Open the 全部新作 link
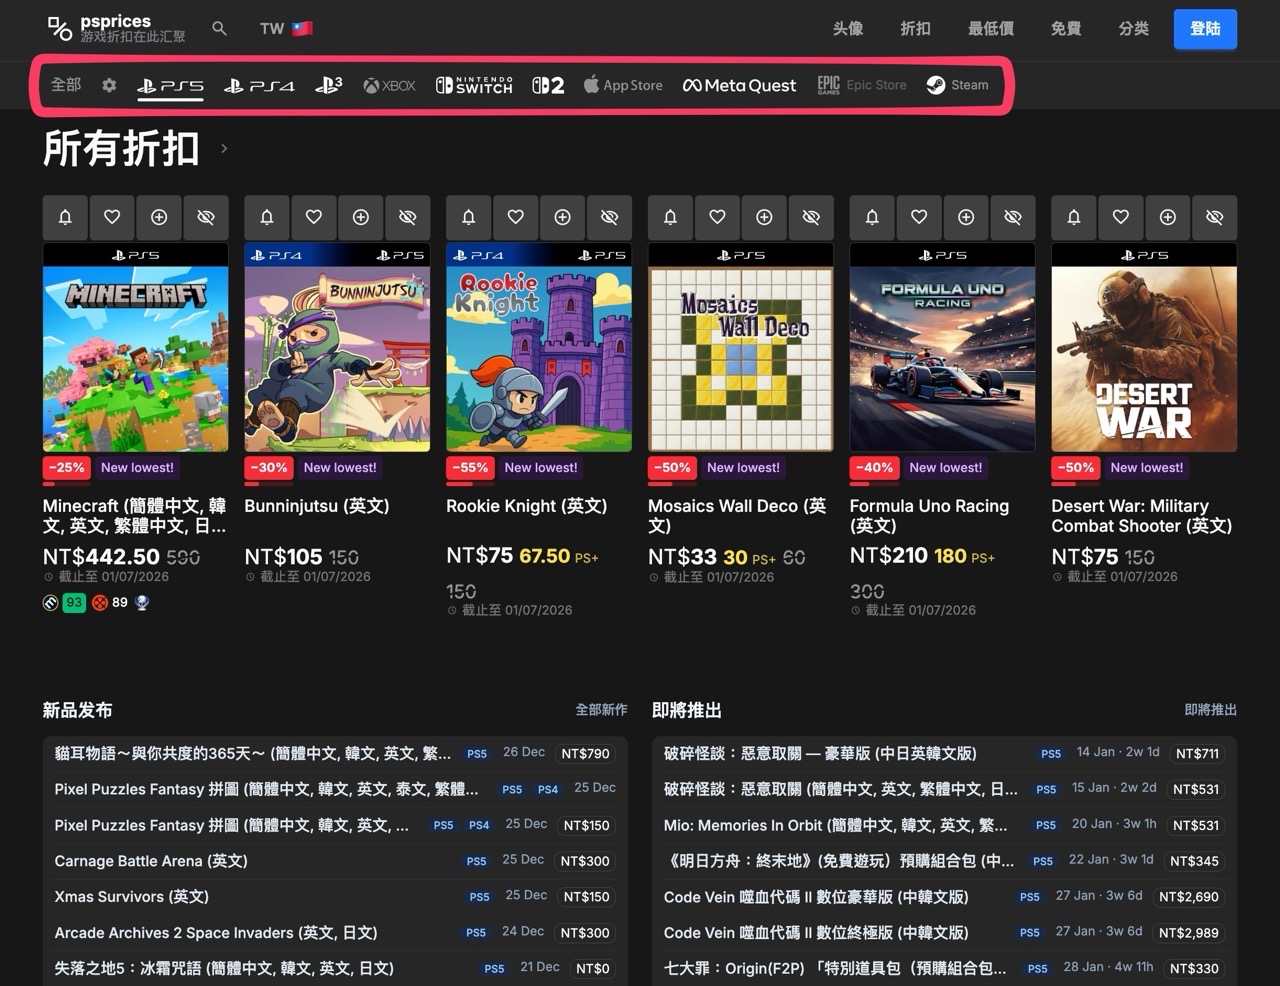The height and width of the screenshot is (986, 1280). (601, 710)
